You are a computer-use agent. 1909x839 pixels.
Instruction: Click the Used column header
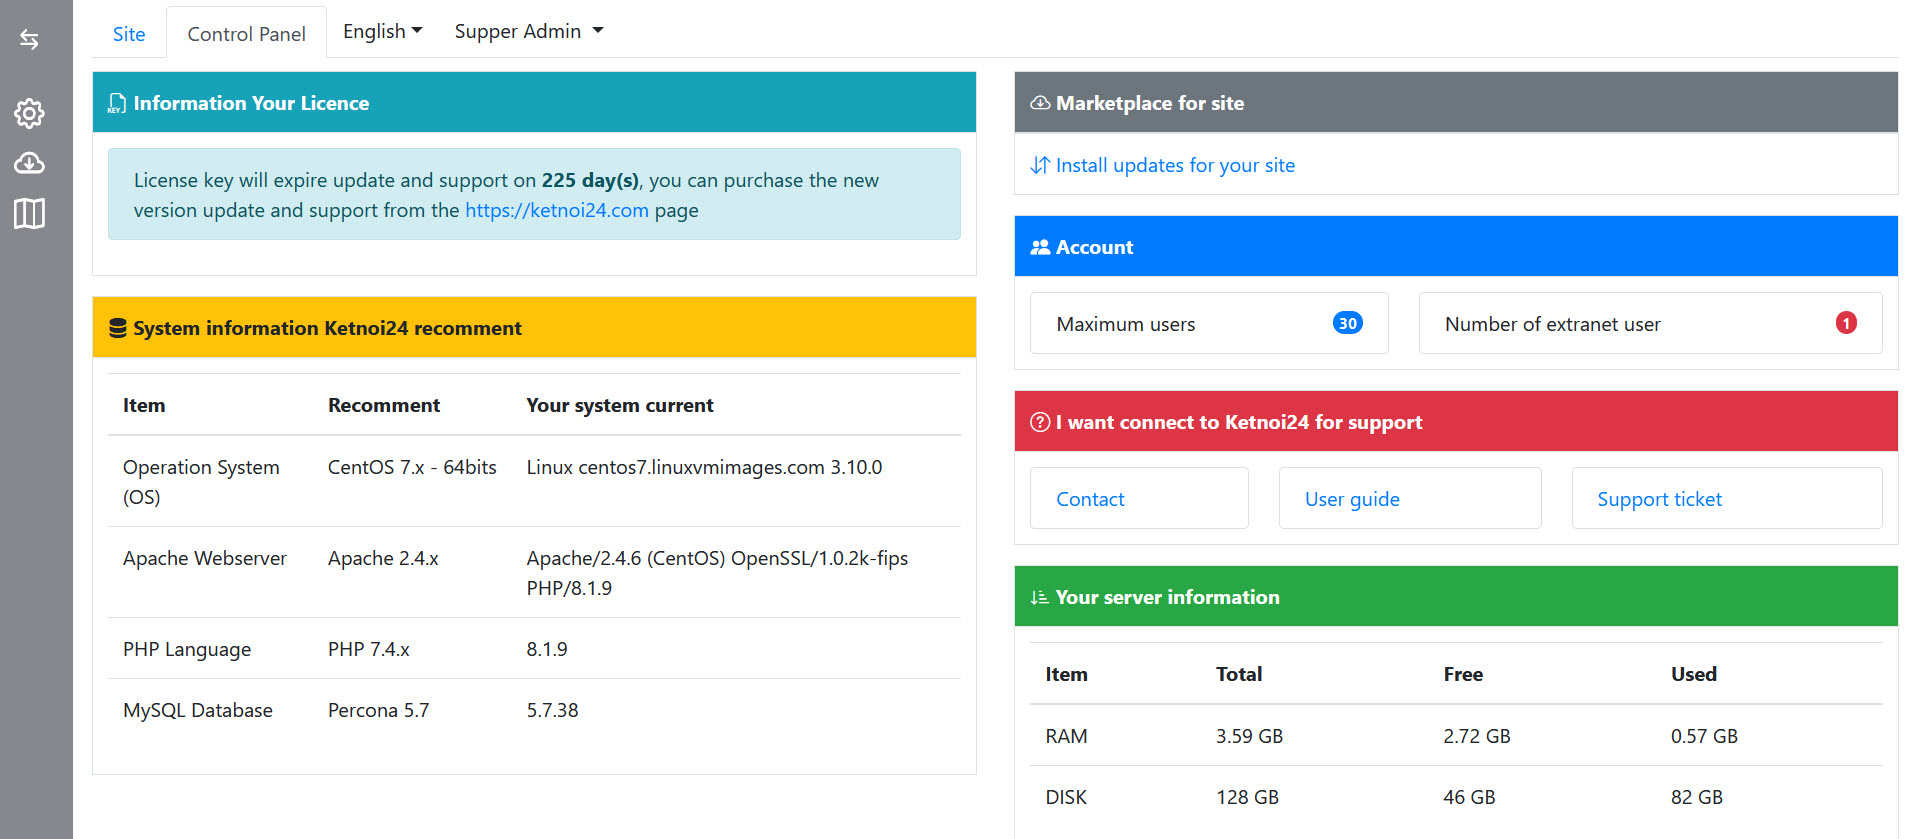pyautogui.click(x=1694, y=674)
